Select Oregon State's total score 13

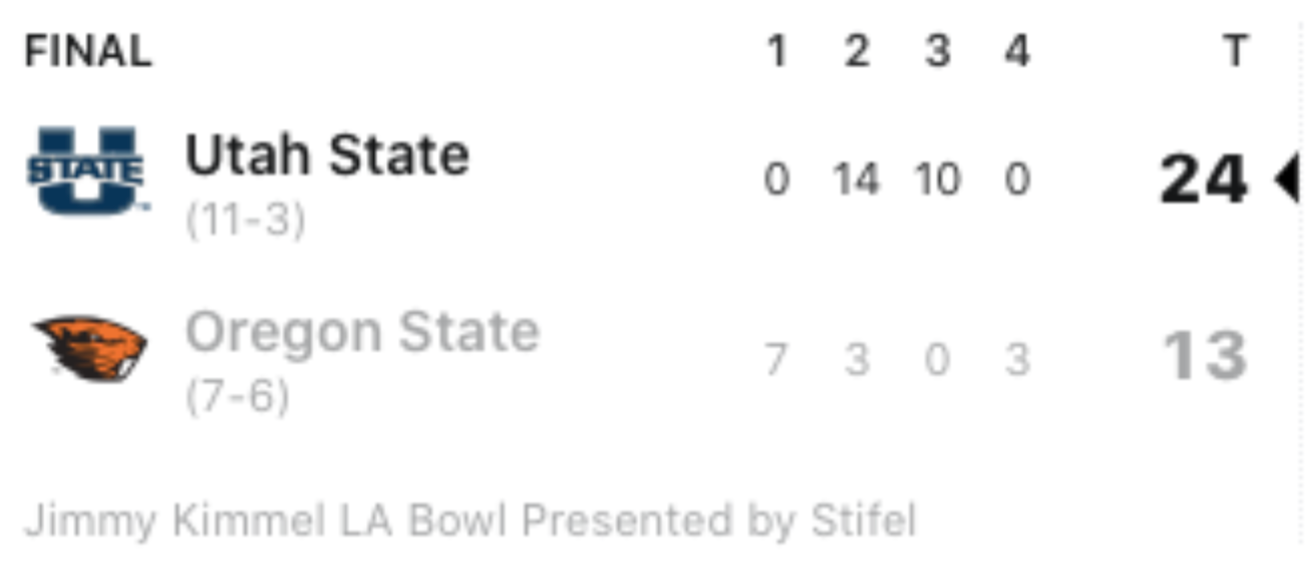[1206, 356]
